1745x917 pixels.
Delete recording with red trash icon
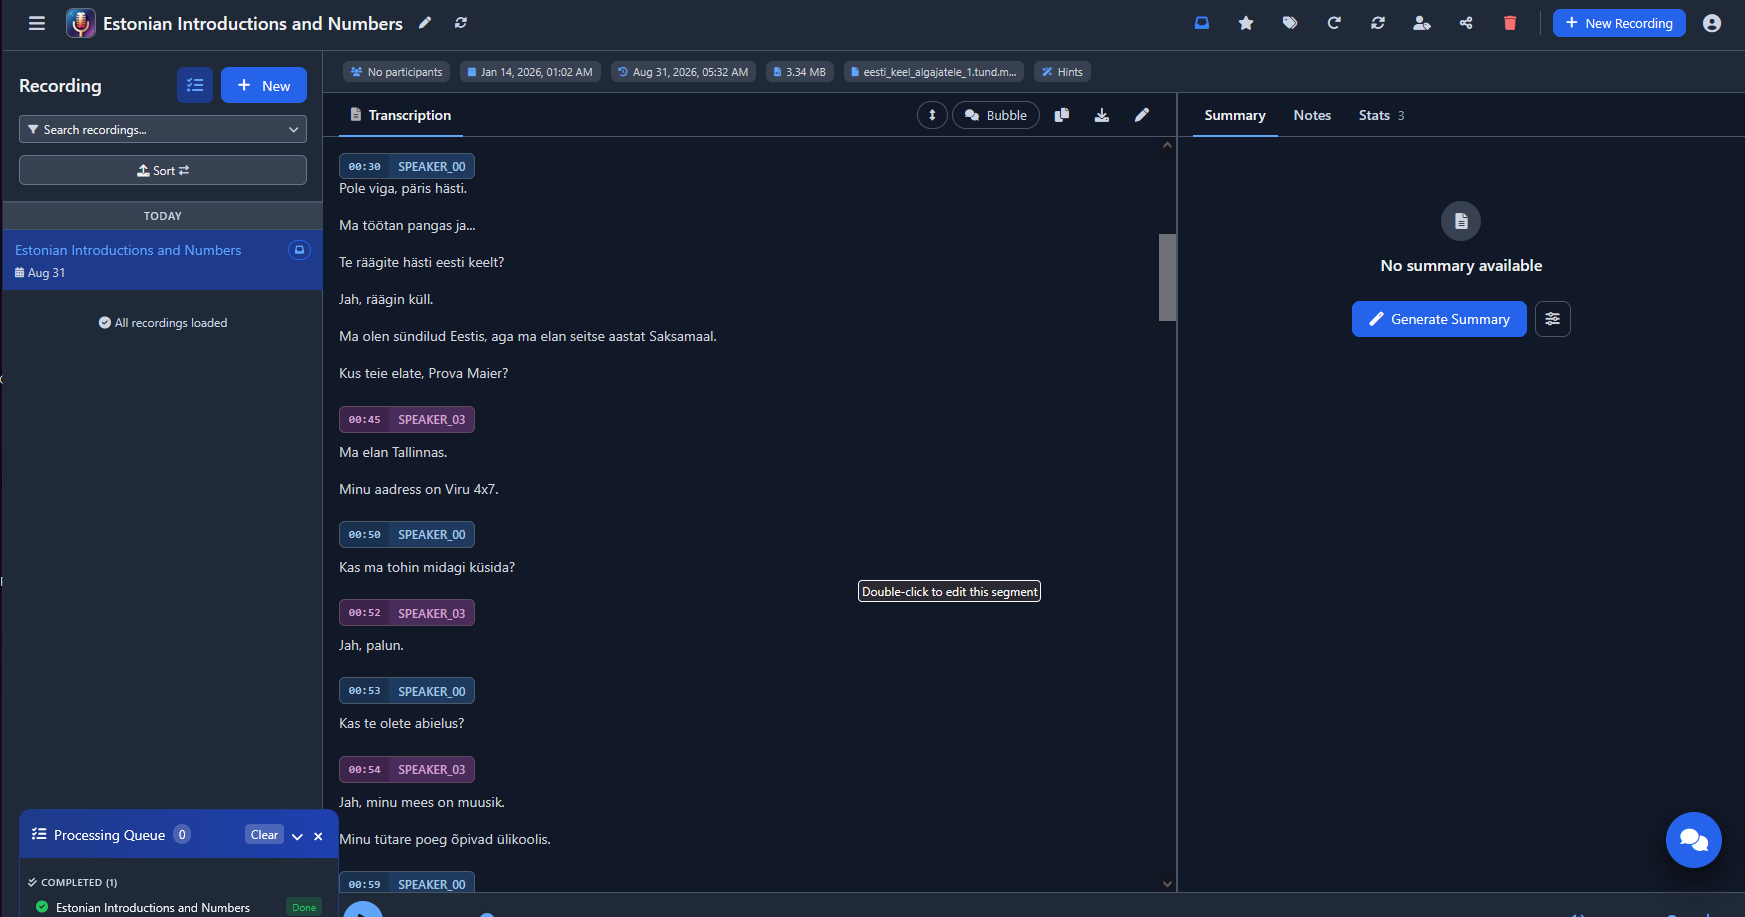1510,23
